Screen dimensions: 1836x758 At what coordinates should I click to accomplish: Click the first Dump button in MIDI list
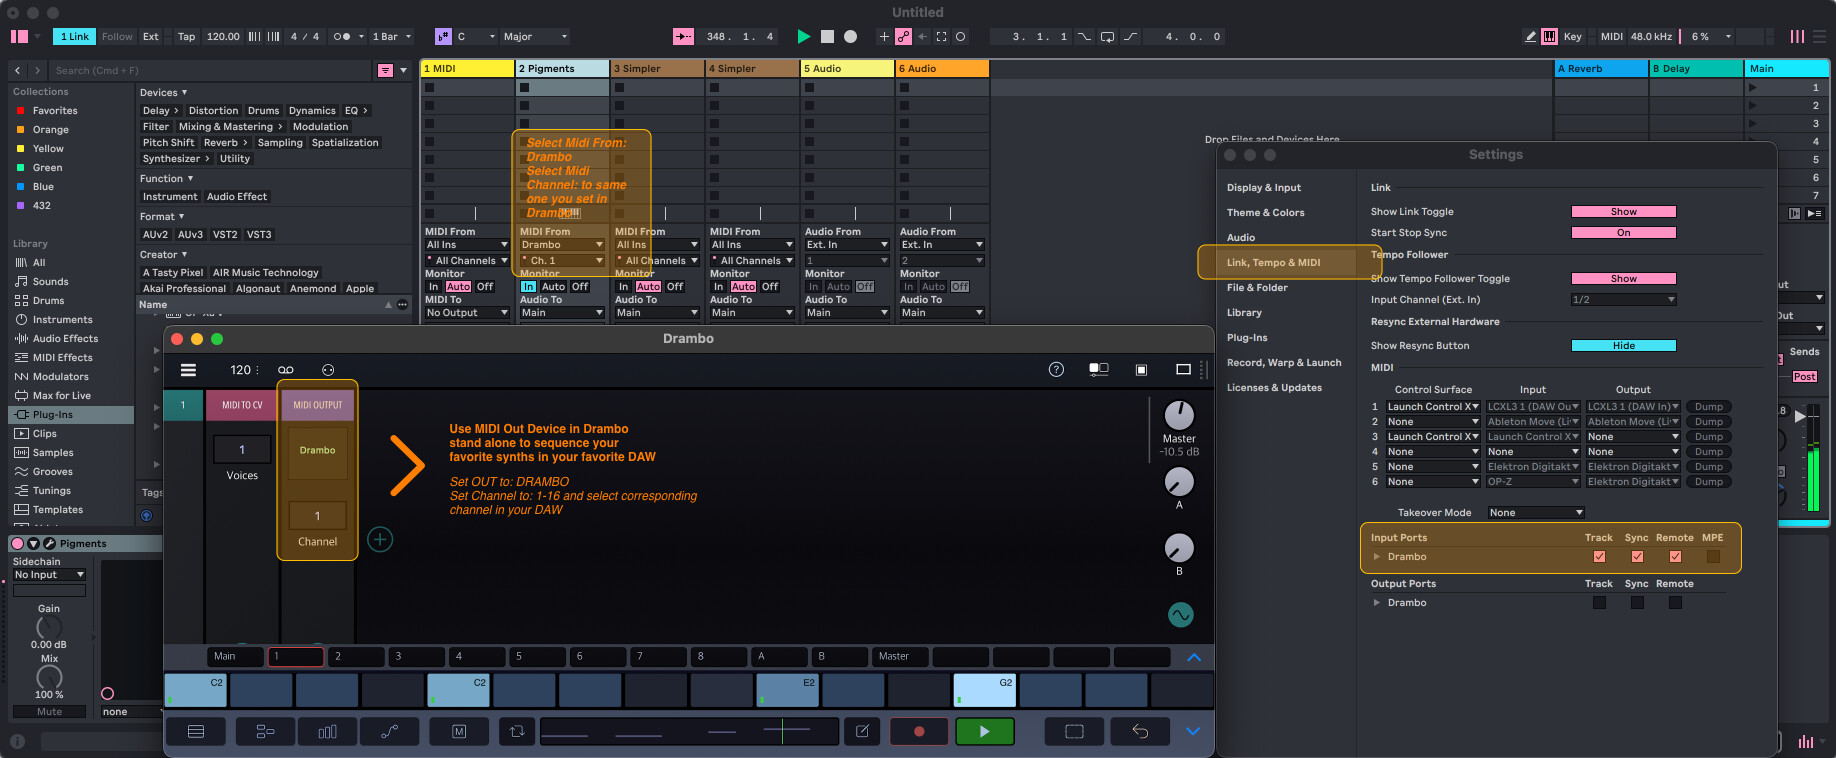click(1708, 407)
